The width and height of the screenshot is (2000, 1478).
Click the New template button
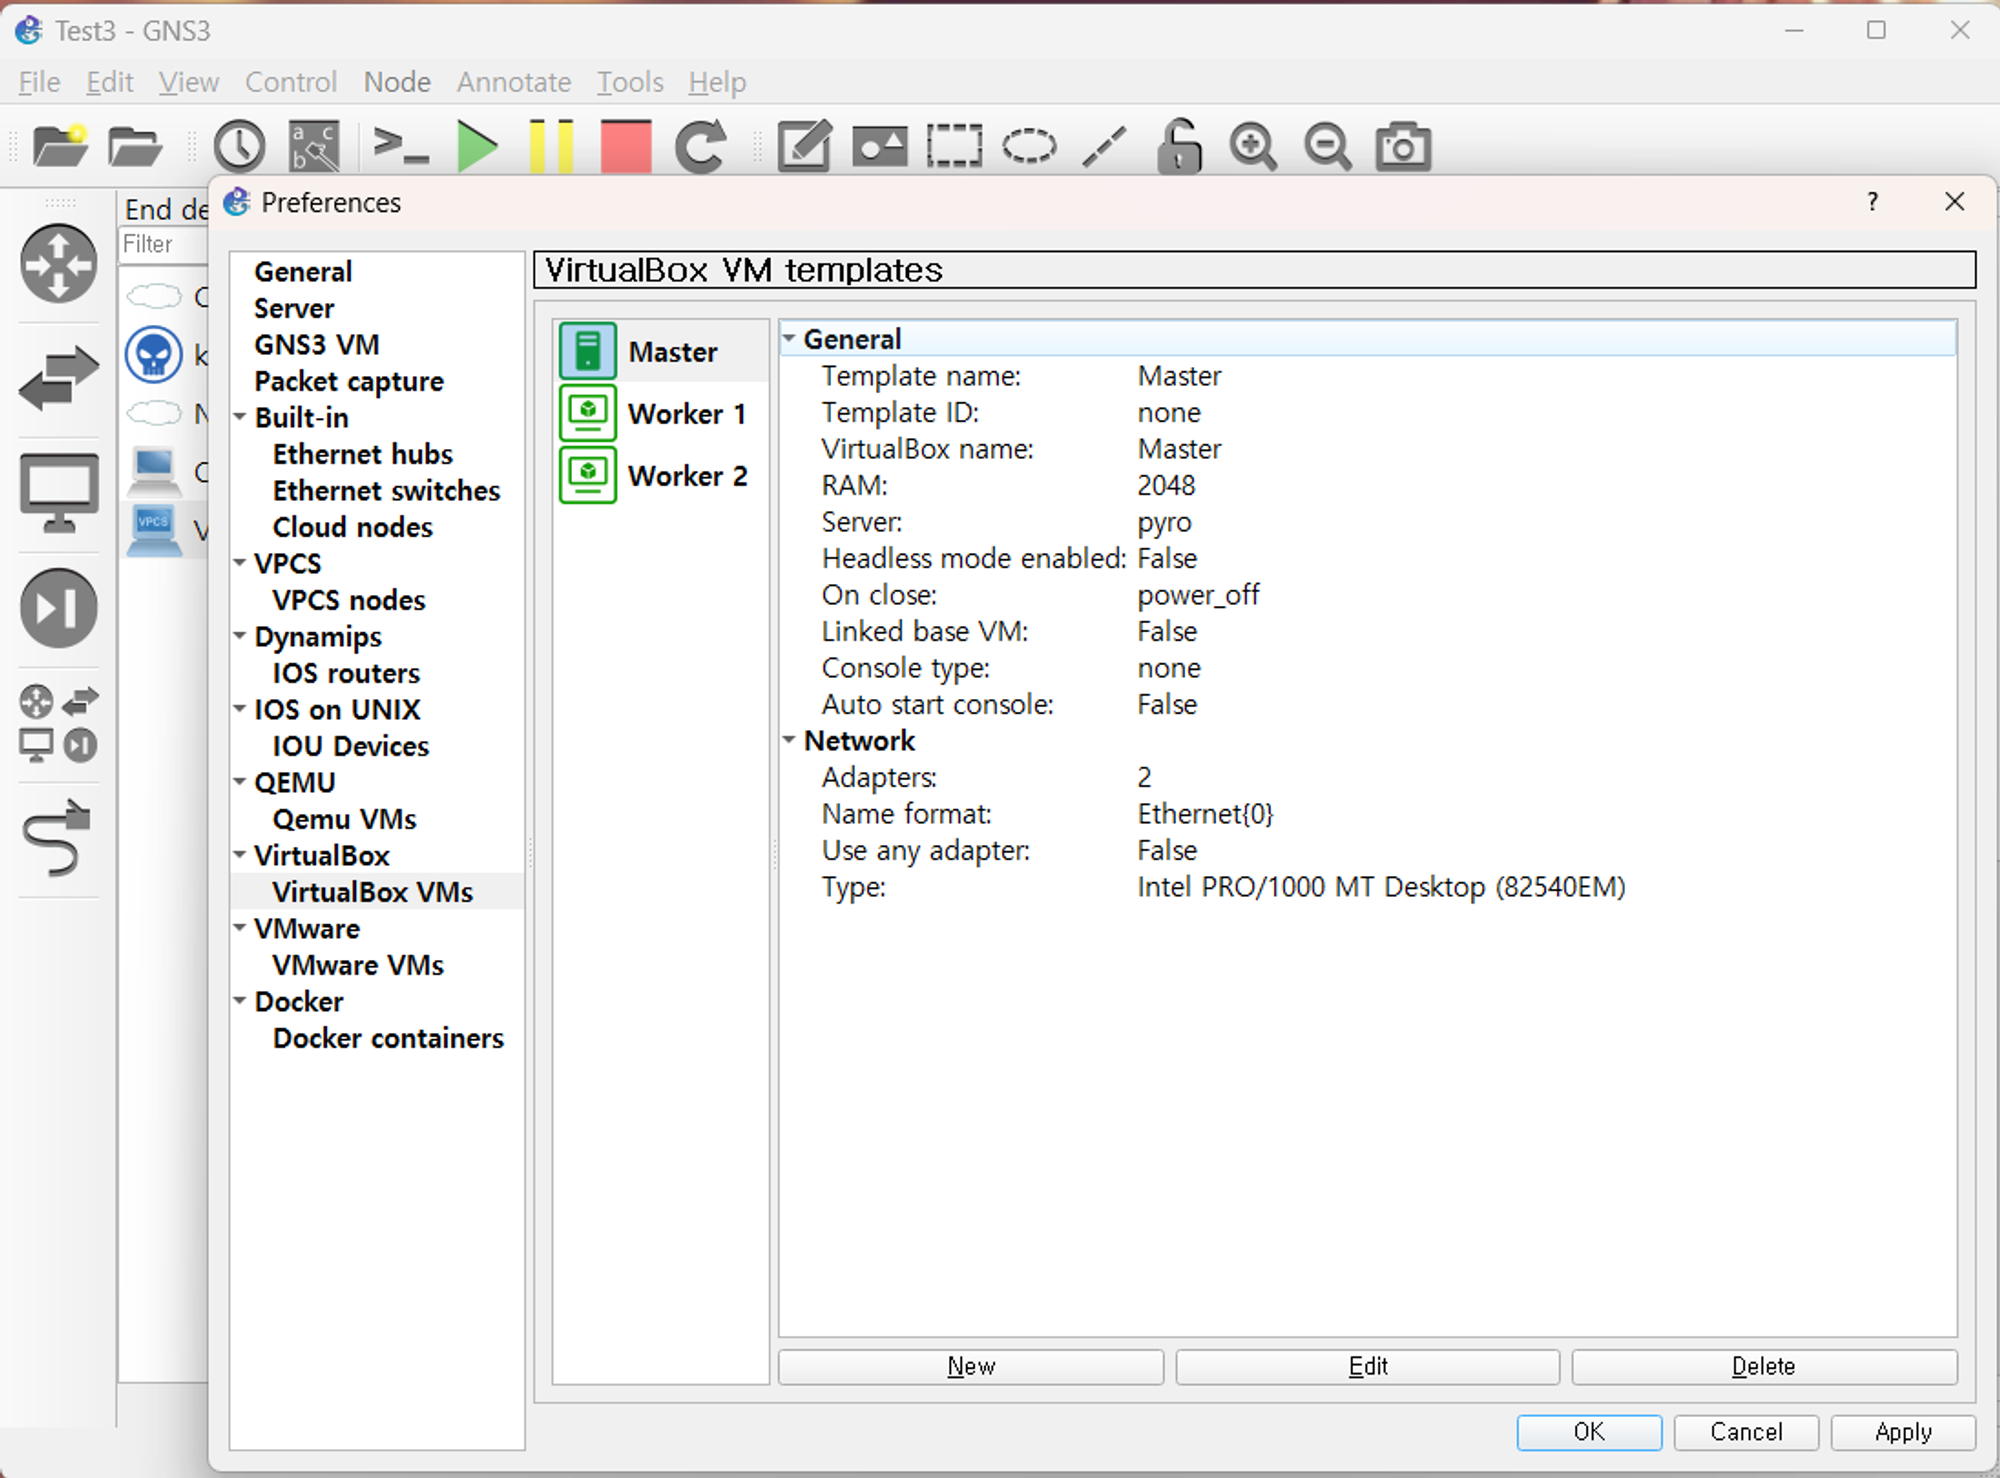(x=971, y=1367)
